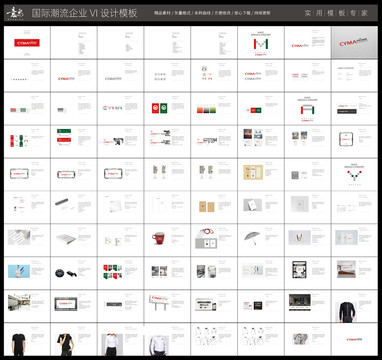Open the green and red letterhead page

[x=64, y=137]
